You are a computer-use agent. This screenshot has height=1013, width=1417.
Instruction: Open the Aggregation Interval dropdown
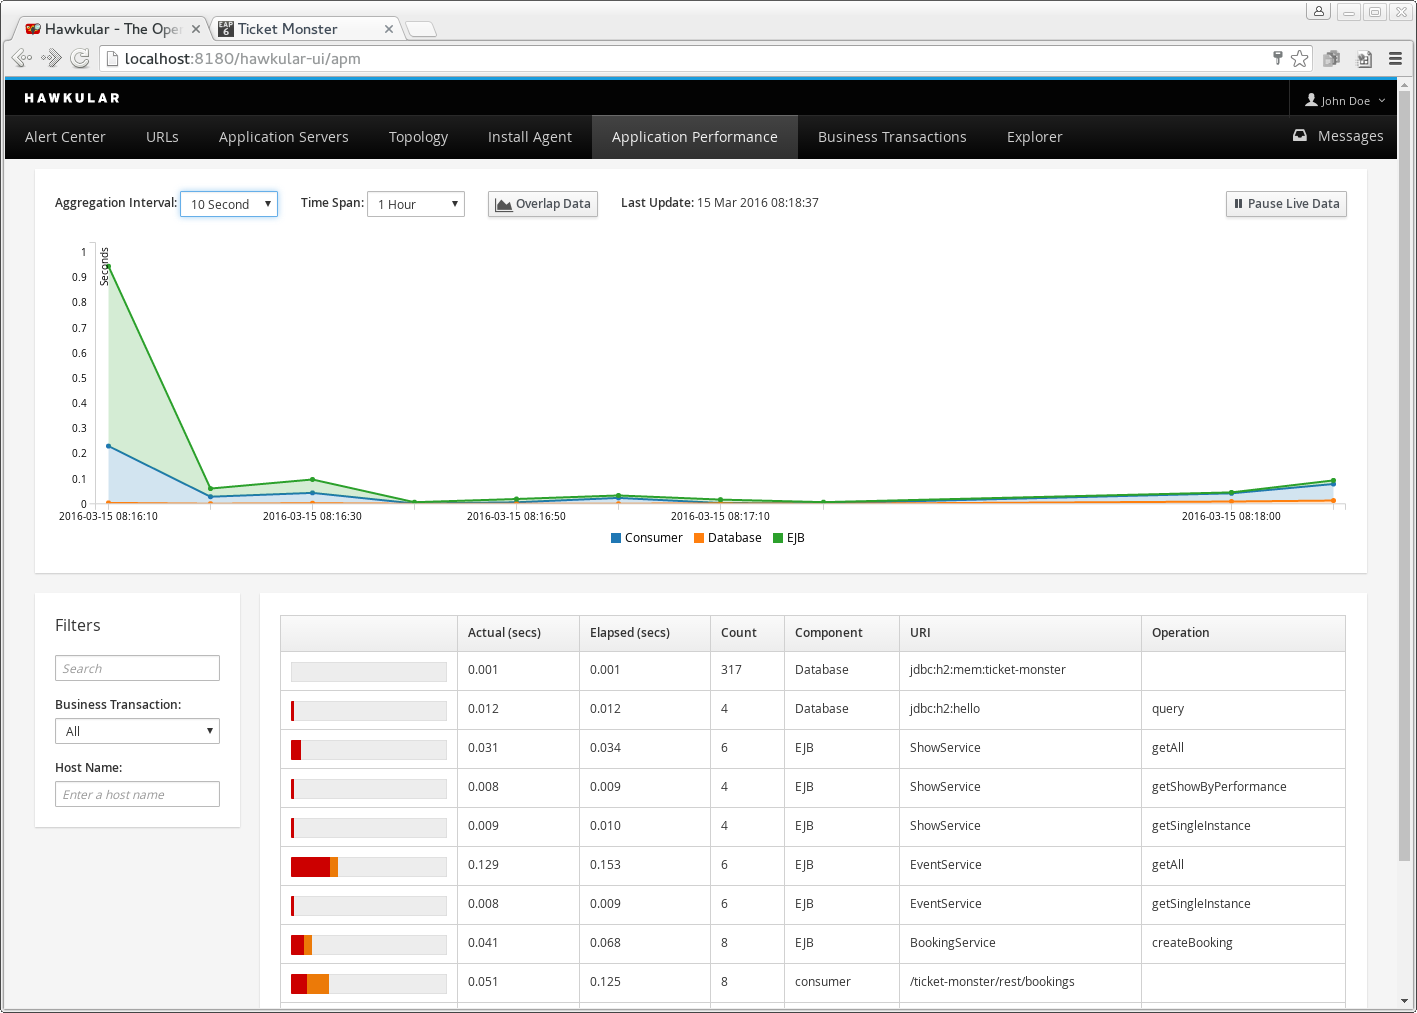click(229, 204)
